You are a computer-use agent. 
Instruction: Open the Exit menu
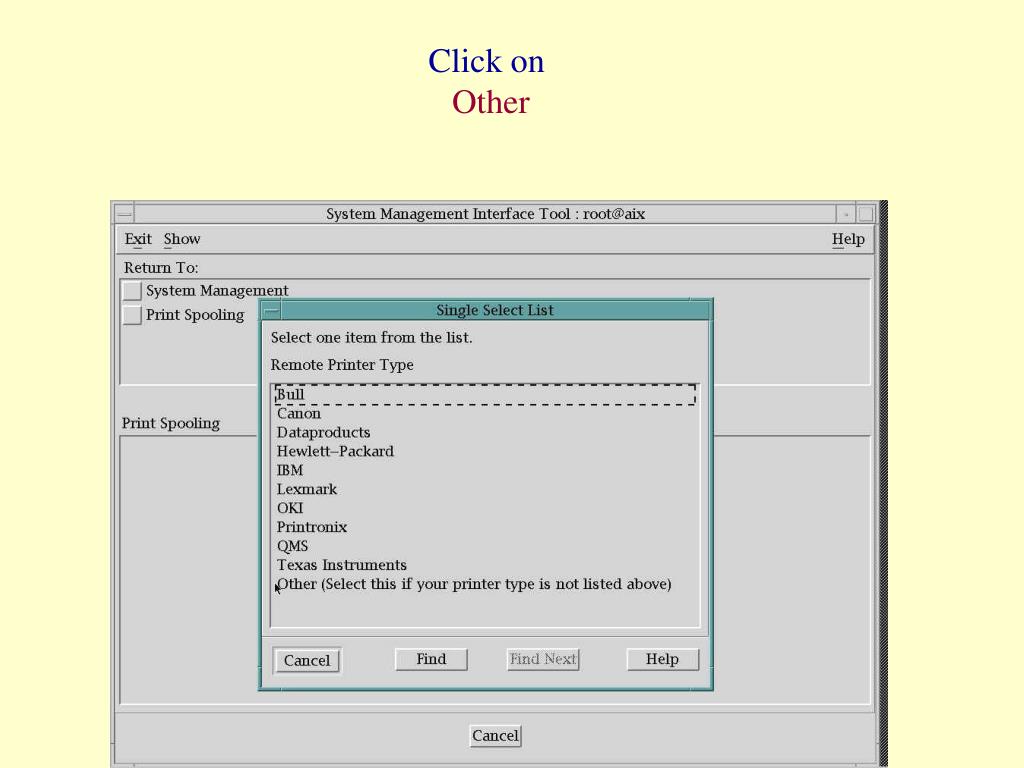tap(138, 239)
